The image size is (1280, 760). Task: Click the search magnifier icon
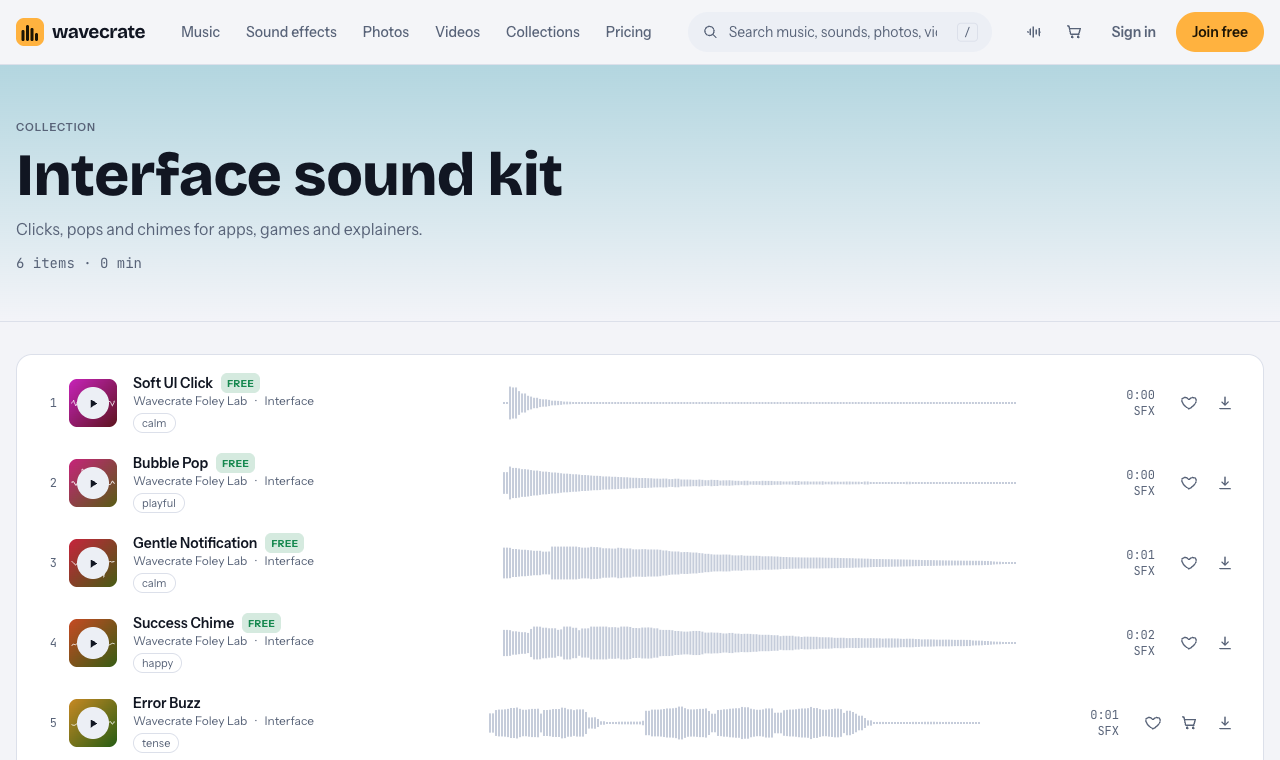(x=711, y=32)
